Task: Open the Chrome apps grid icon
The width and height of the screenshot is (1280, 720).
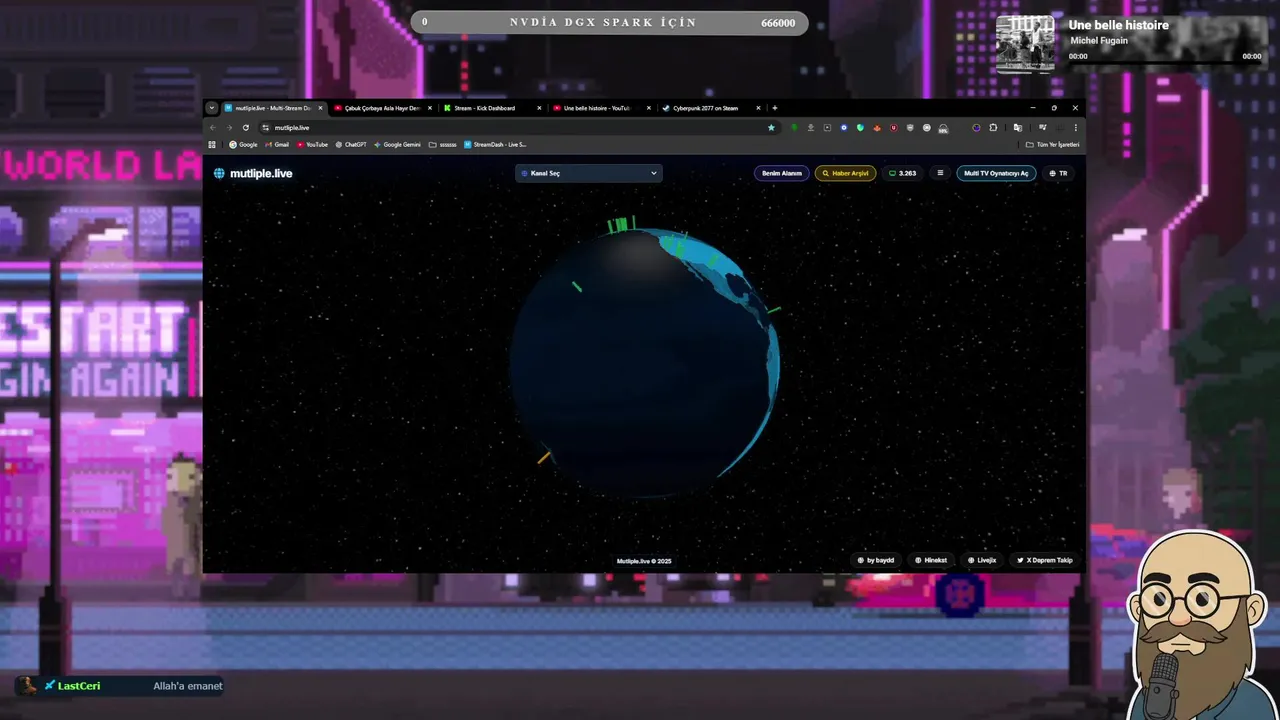Action: [x=212, y=145]
